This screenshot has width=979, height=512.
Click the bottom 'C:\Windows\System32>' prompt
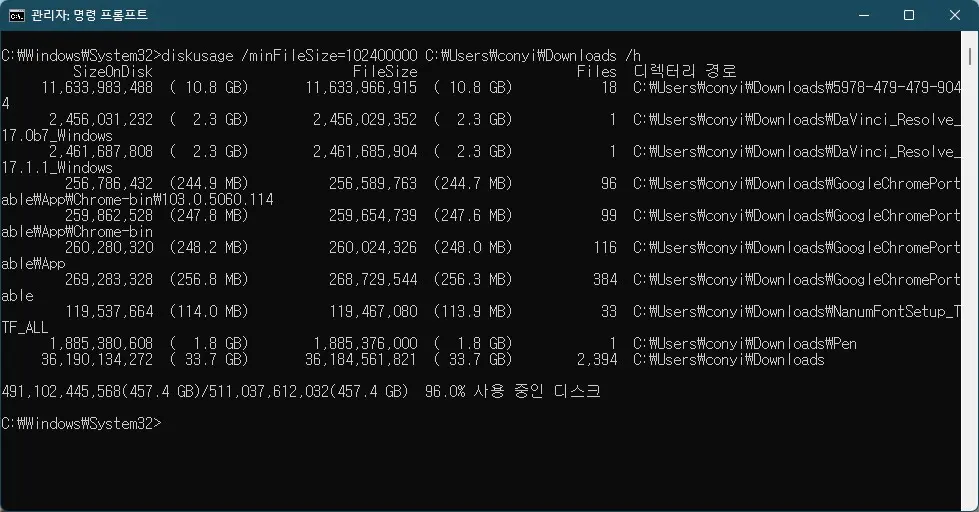click(x=81, y=423)
